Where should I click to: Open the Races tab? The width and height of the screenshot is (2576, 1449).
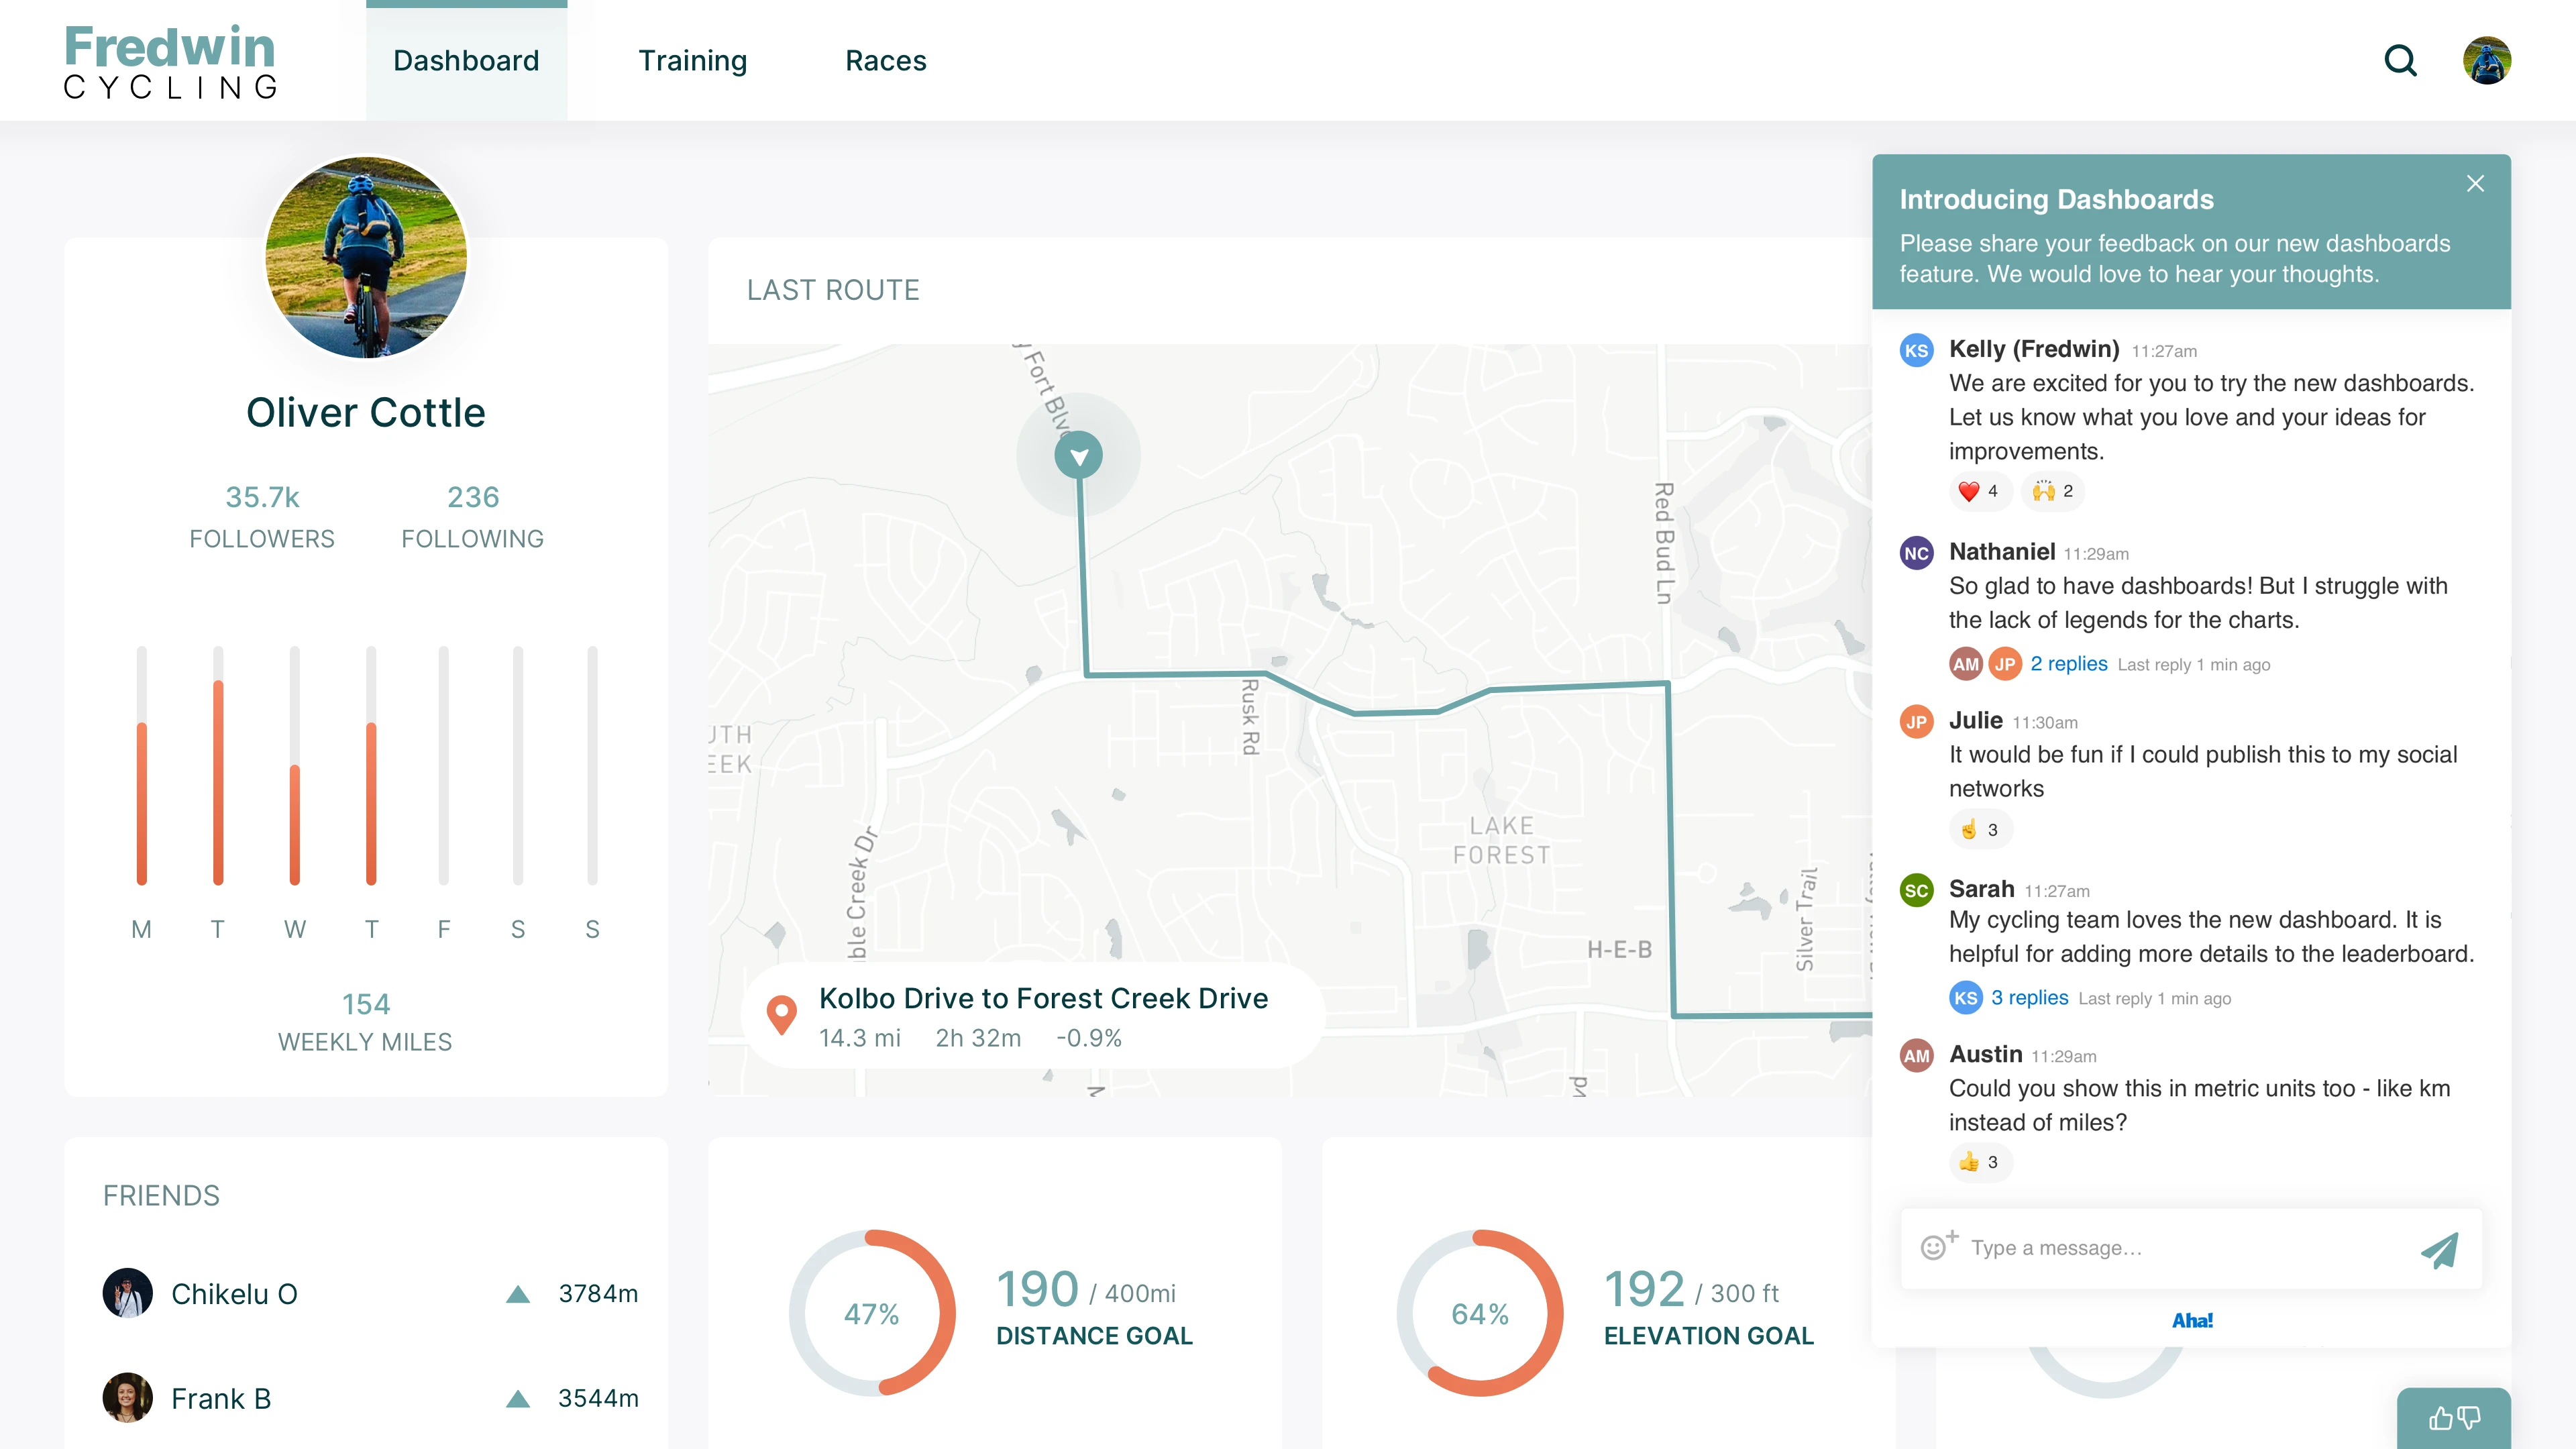(885, 61)
